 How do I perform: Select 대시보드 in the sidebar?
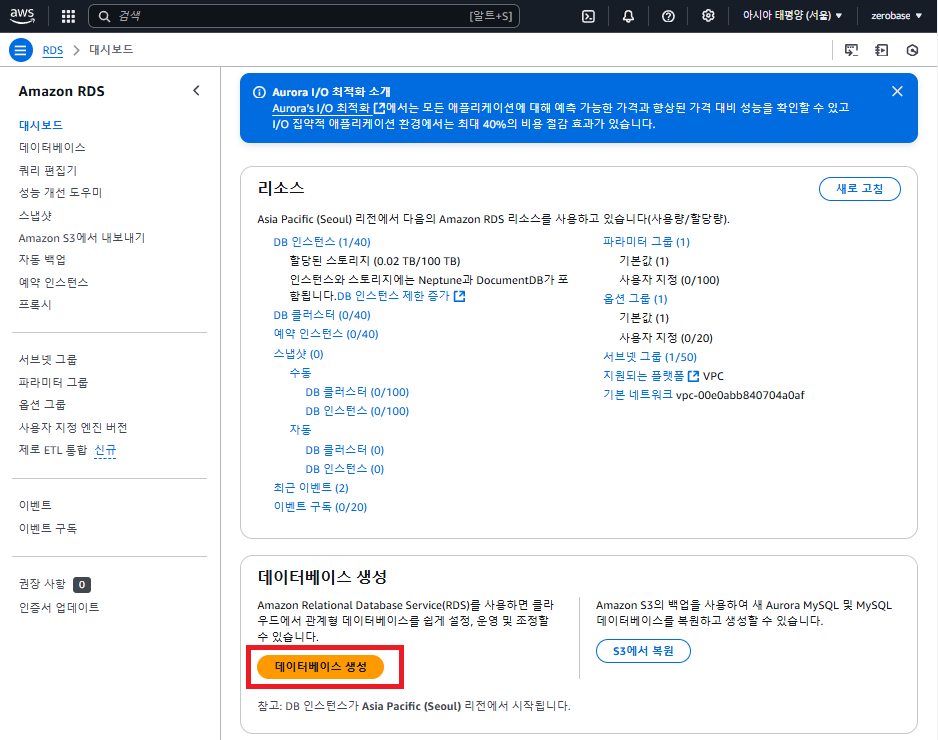41,125
